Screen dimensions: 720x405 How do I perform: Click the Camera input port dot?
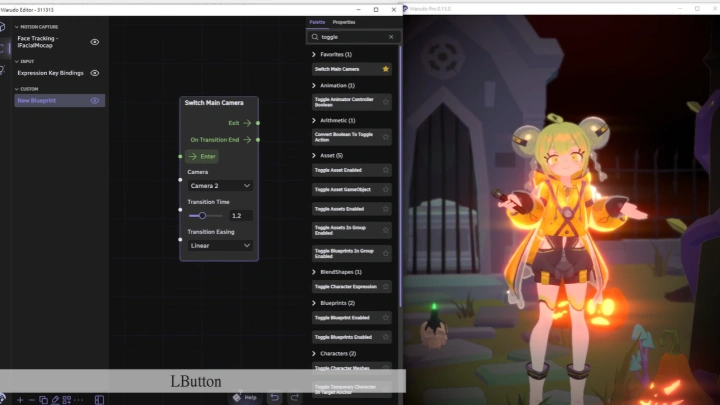tap(180, 180)
